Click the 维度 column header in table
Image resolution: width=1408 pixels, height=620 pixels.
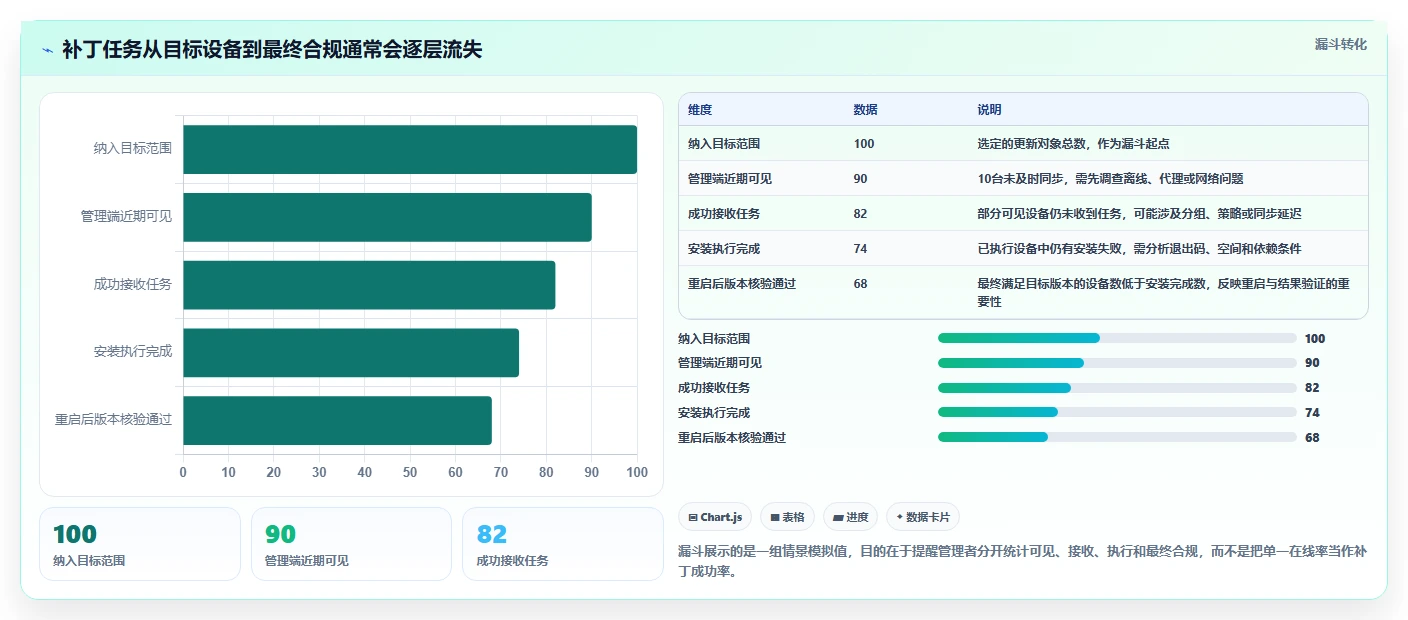tap(700, 109)
